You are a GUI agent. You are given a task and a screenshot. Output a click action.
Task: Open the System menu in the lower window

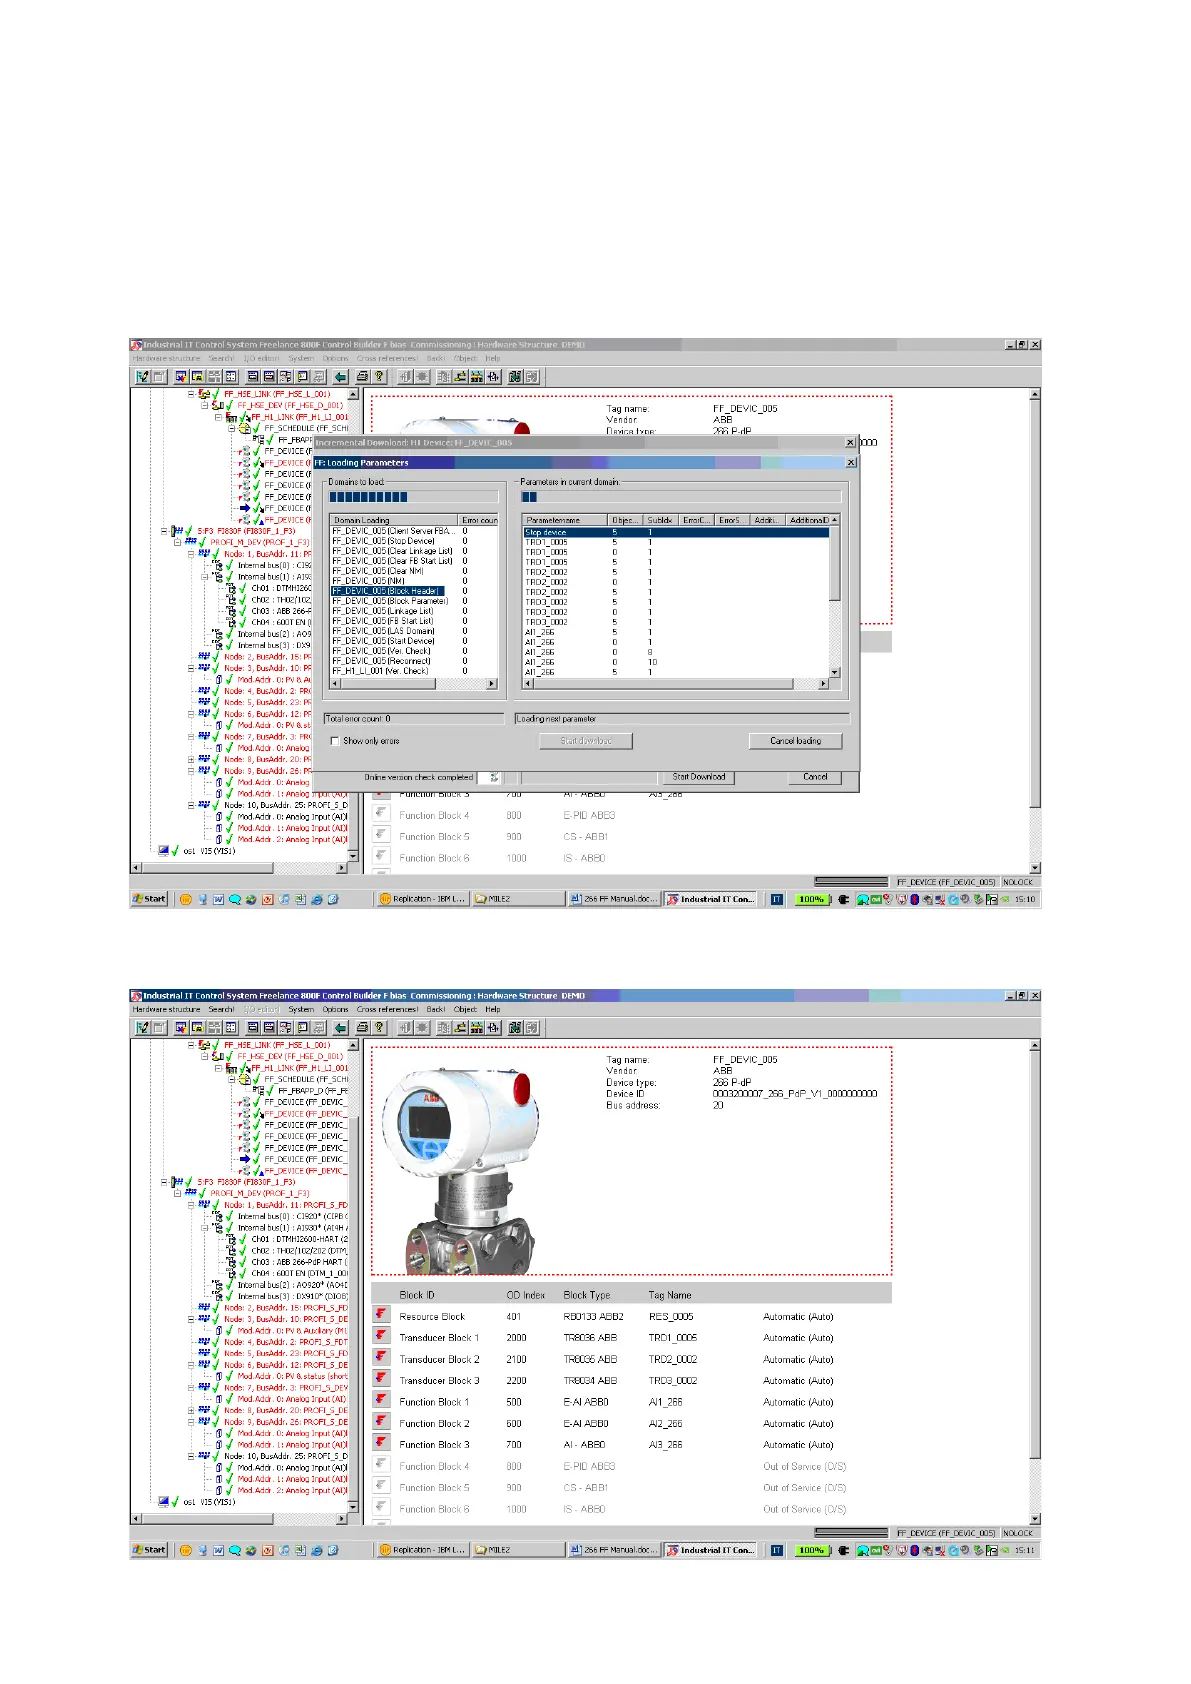301,1009
